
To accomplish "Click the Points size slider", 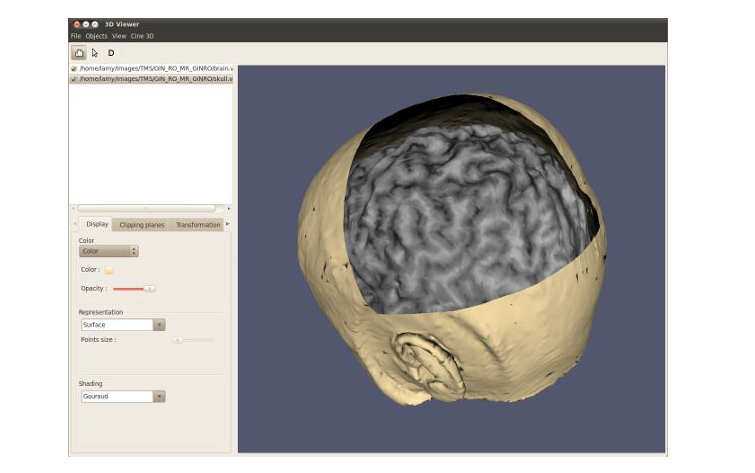I will click(177, 340).
